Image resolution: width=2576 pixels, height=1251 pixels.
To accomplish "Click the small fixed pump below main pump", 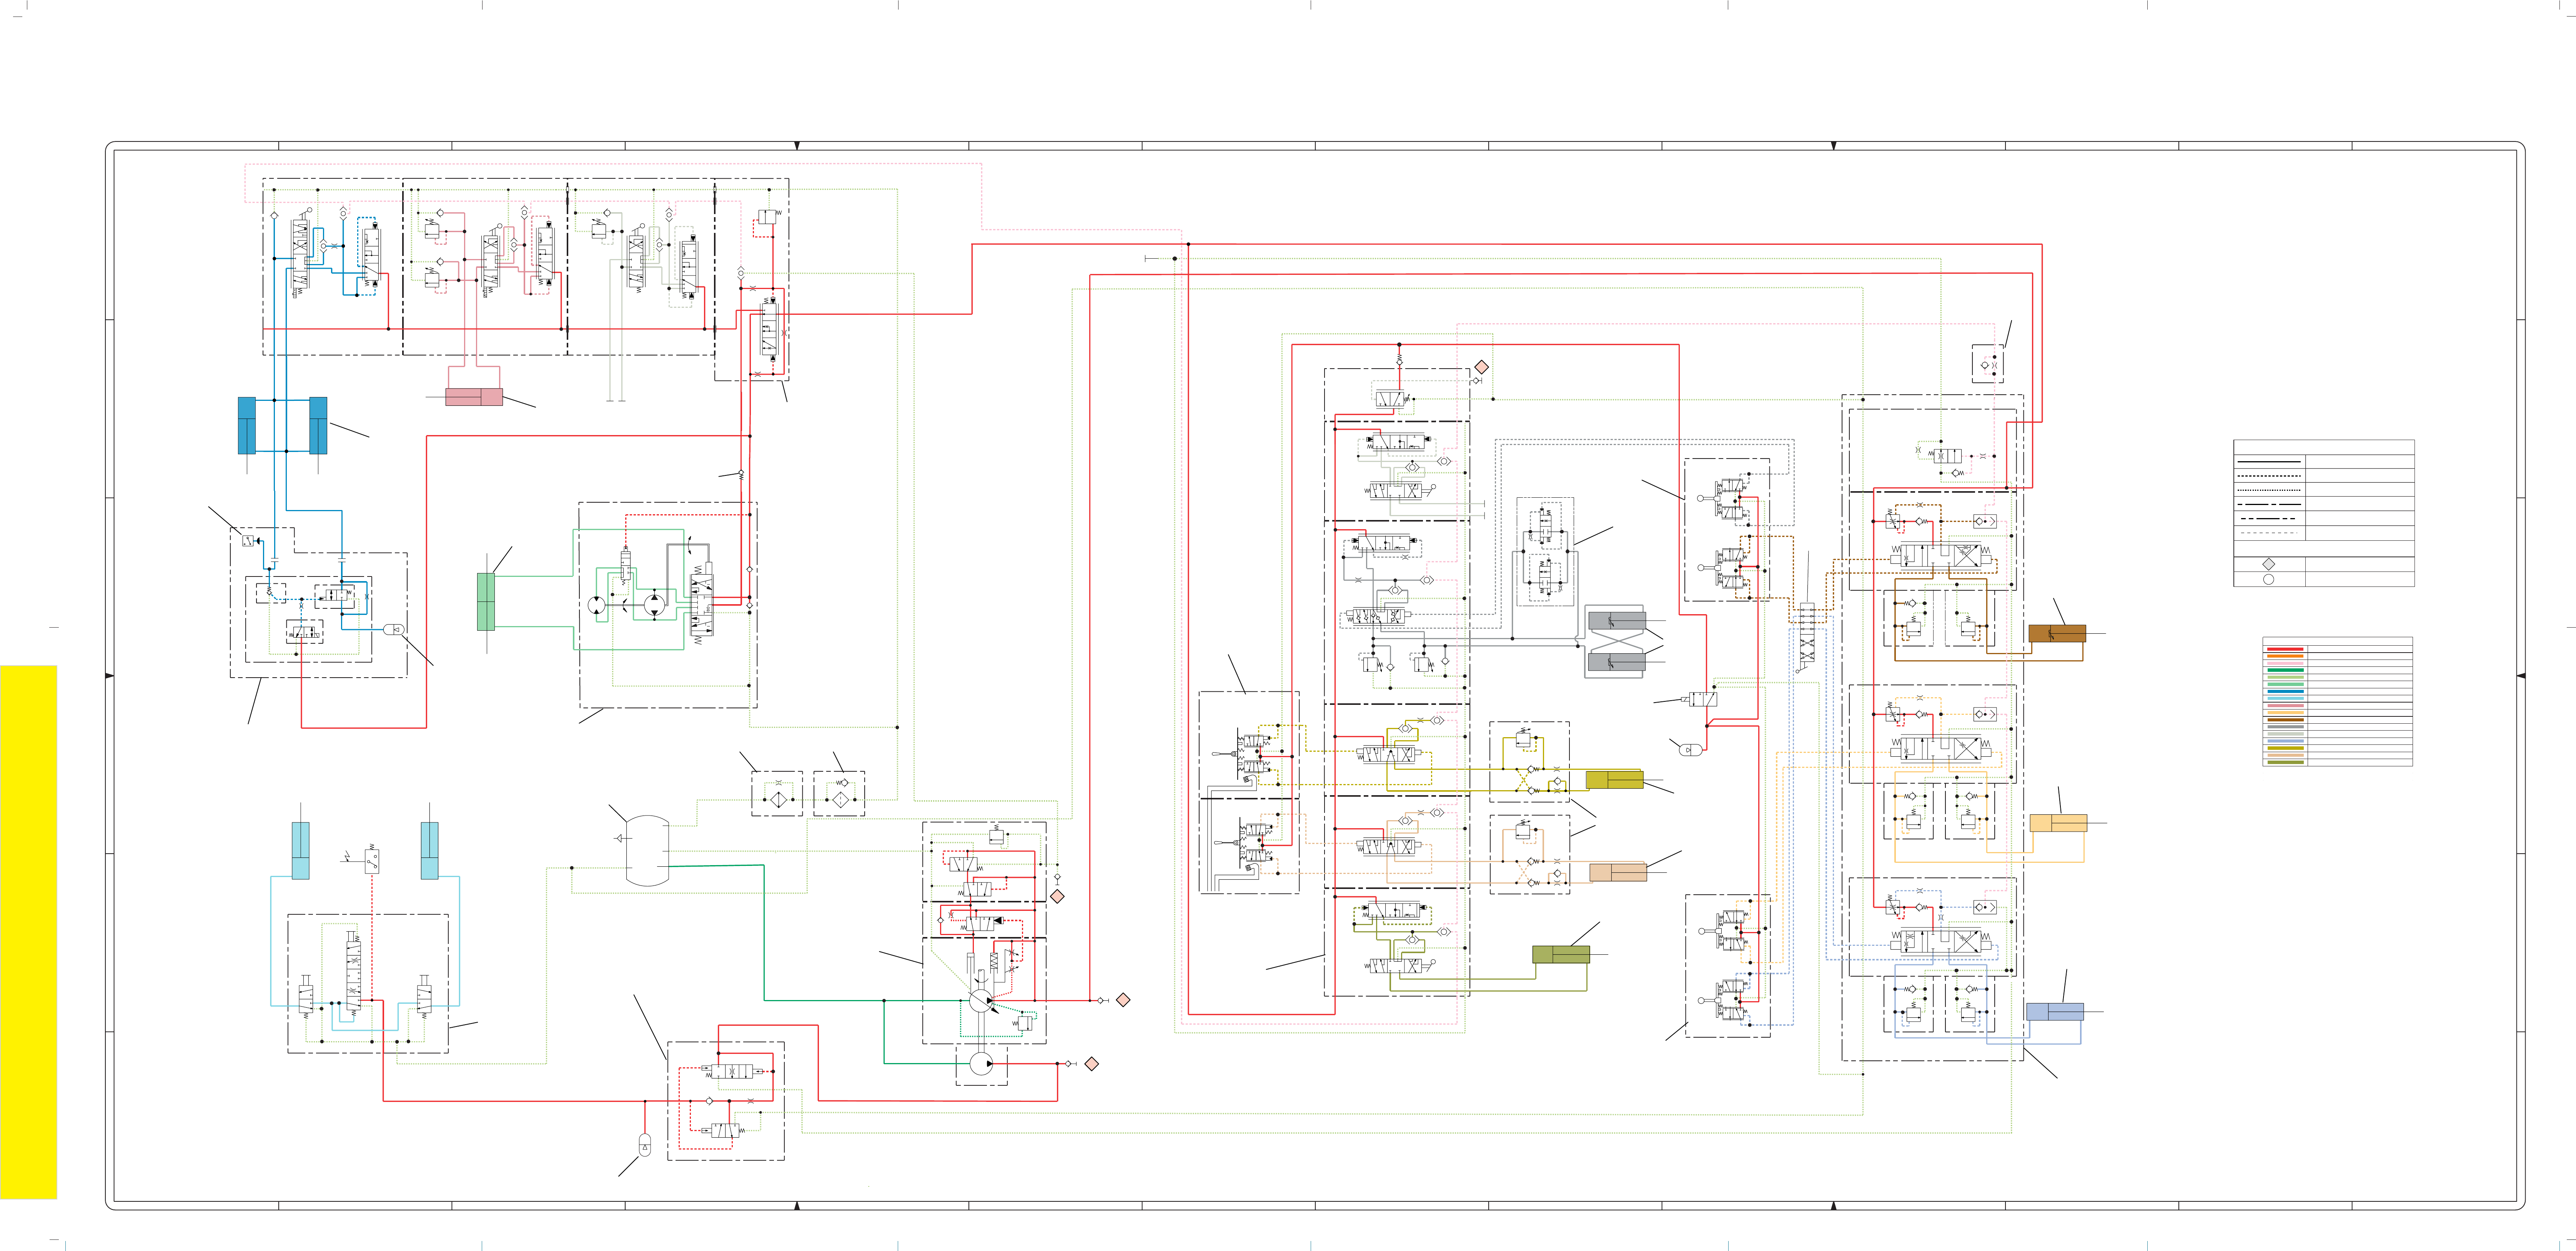I will 982,1064.
